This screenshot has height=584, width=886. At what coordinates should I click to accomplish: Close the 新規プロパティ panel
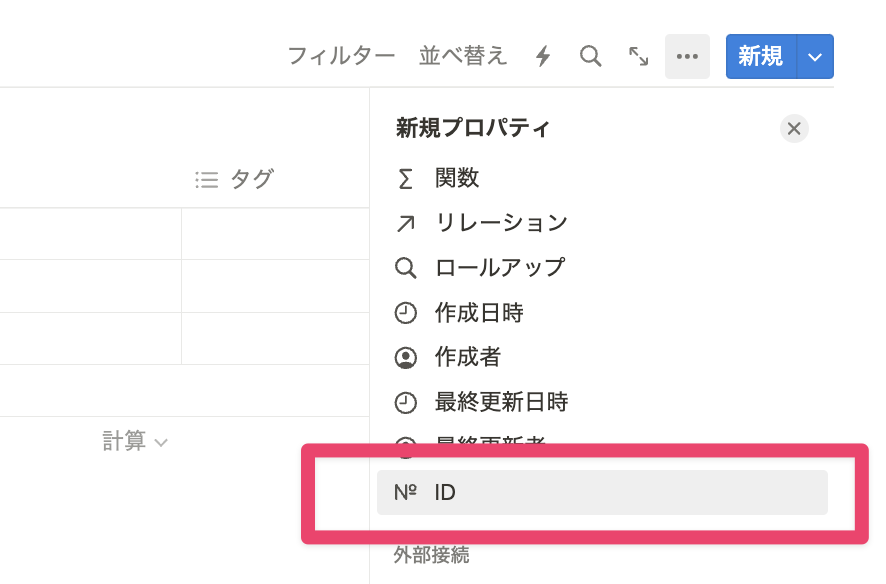click(x=794, y=129)
